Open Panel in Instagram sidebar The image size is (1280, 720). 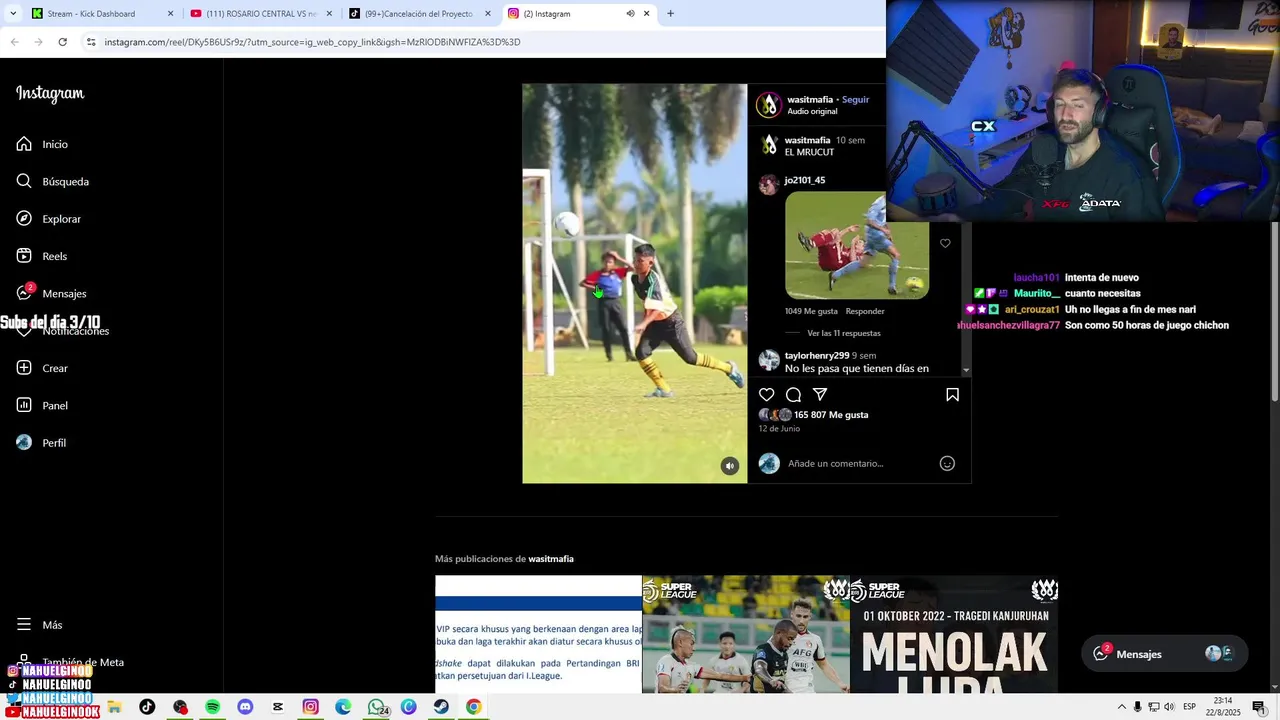[x=42, y=405]
